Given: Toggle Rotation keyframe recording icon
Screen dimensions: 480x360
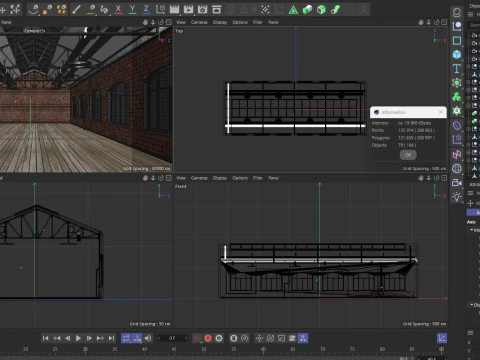Looking at the screenshot, I should 270,338.
